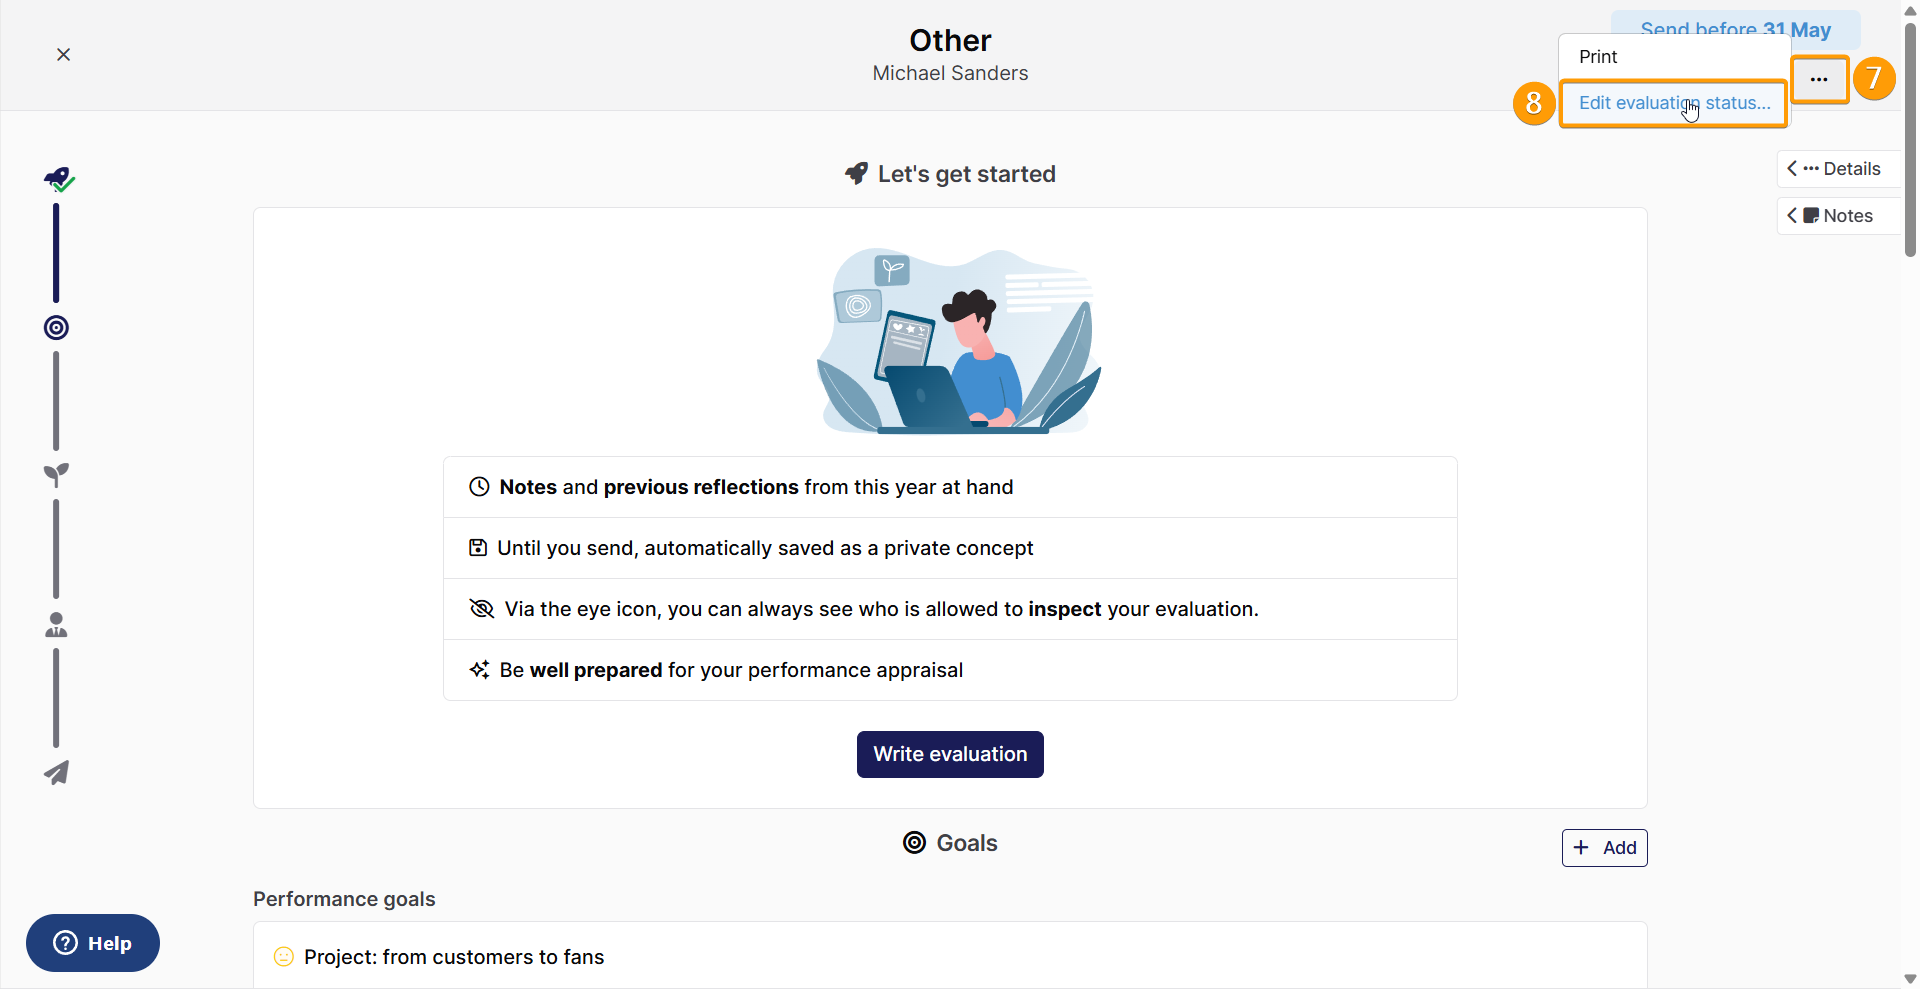Expand the Notes side panel
The height and width of the screenshot is (989, 1920).
(x=1838, y=216)
